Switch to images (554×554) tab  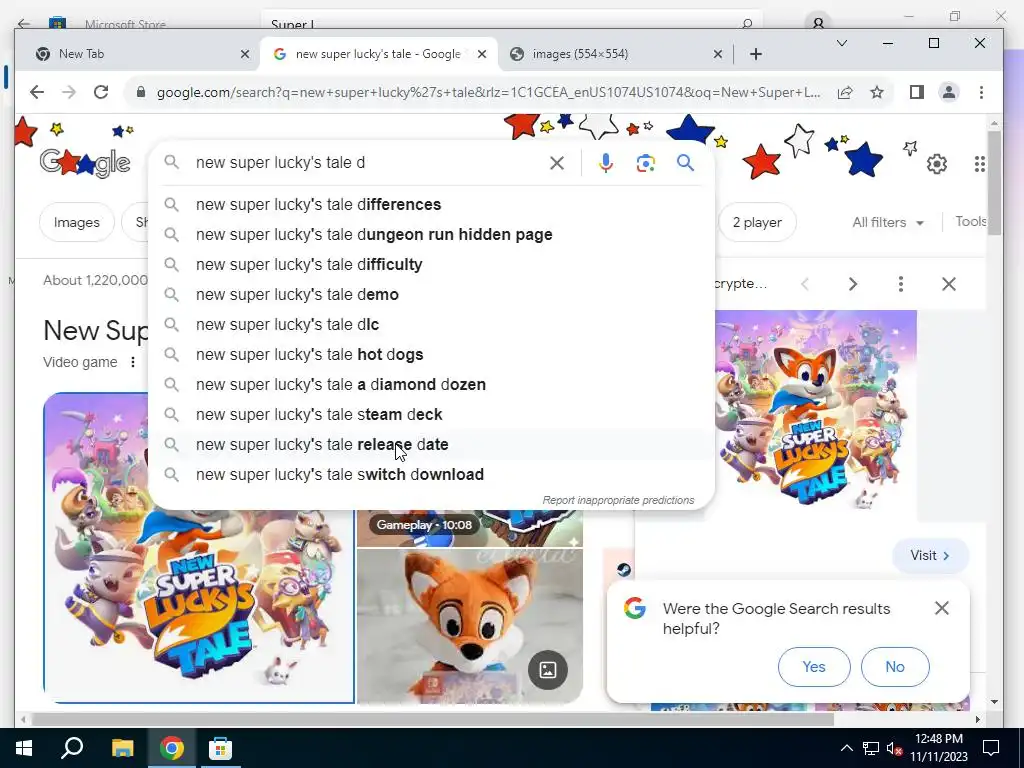point(616,54)
